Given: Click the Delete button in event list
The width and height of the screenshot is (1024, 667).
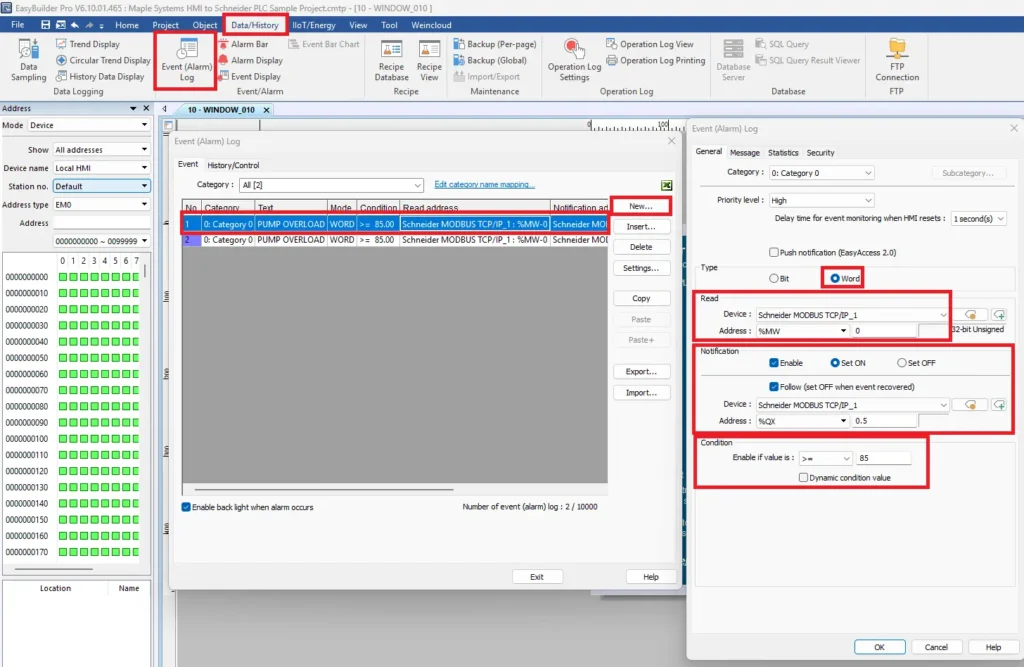Looking at the screenshot, I should (x=641, y=247).
